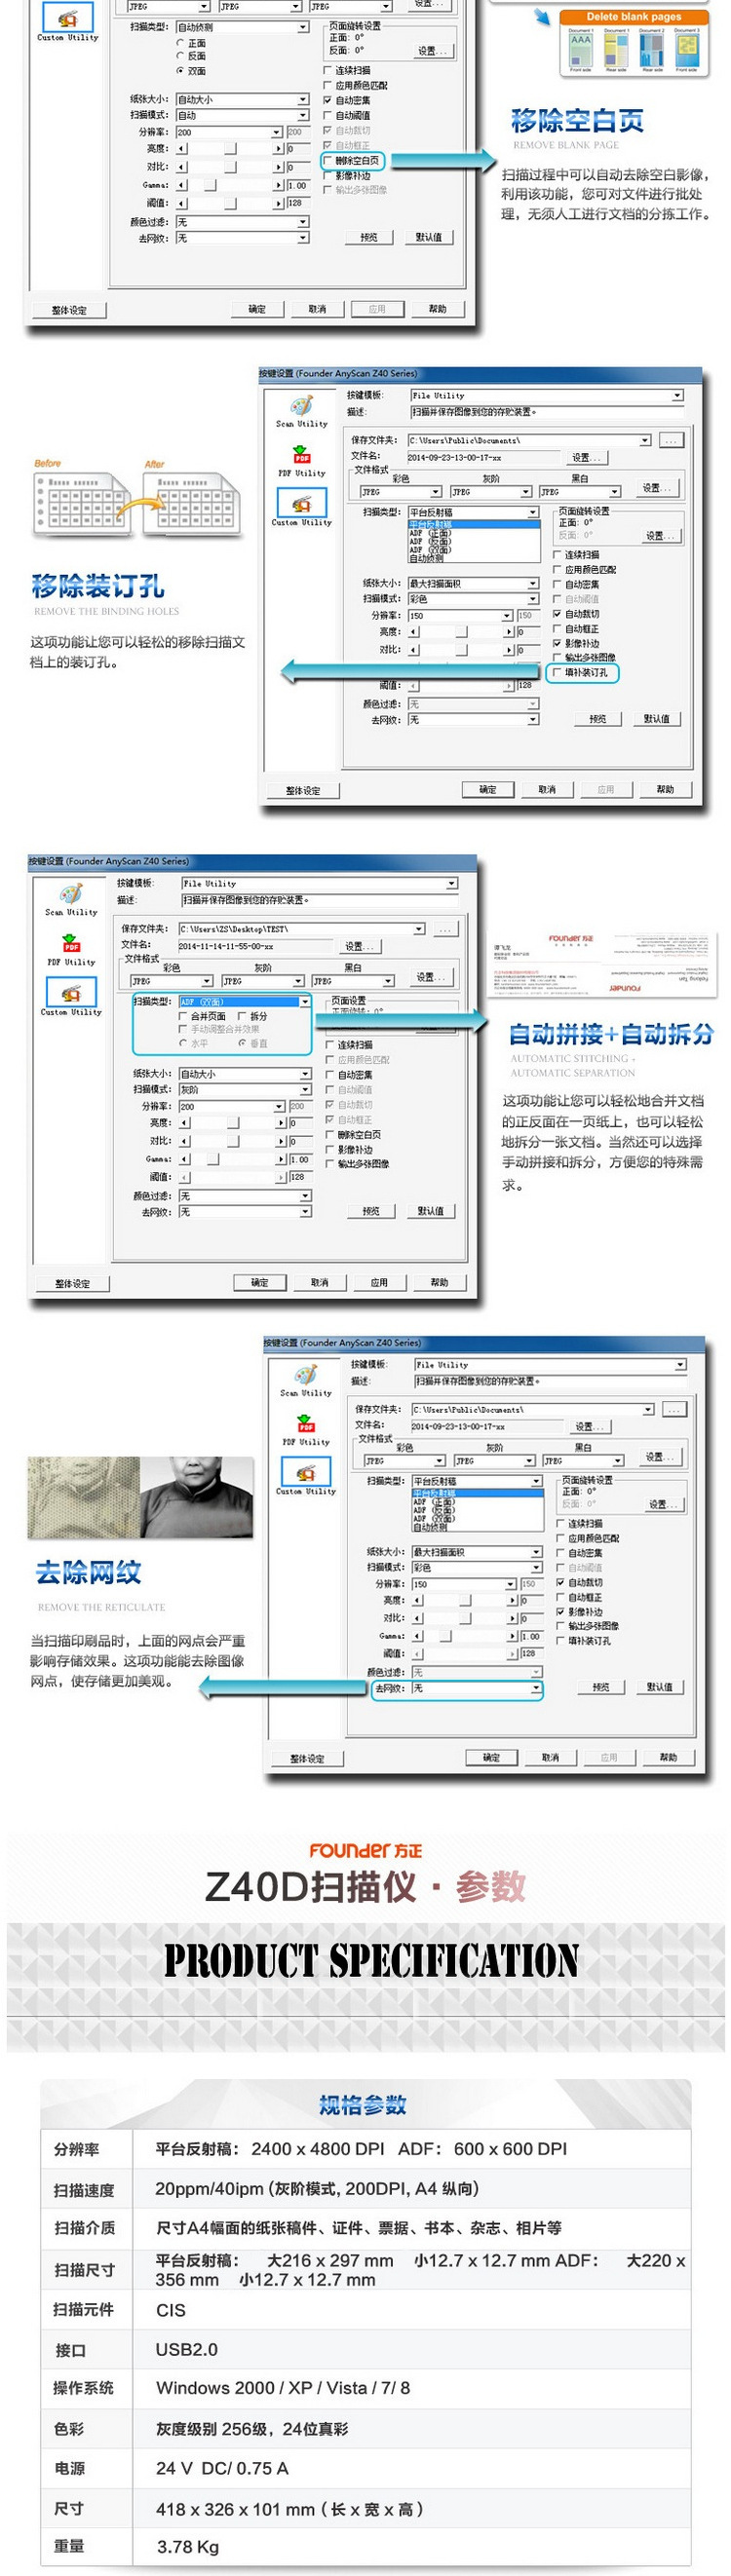This screenshot has width=731, height=2576.
Task: Select the 正面 radio button
Action: tap(181, 43)
